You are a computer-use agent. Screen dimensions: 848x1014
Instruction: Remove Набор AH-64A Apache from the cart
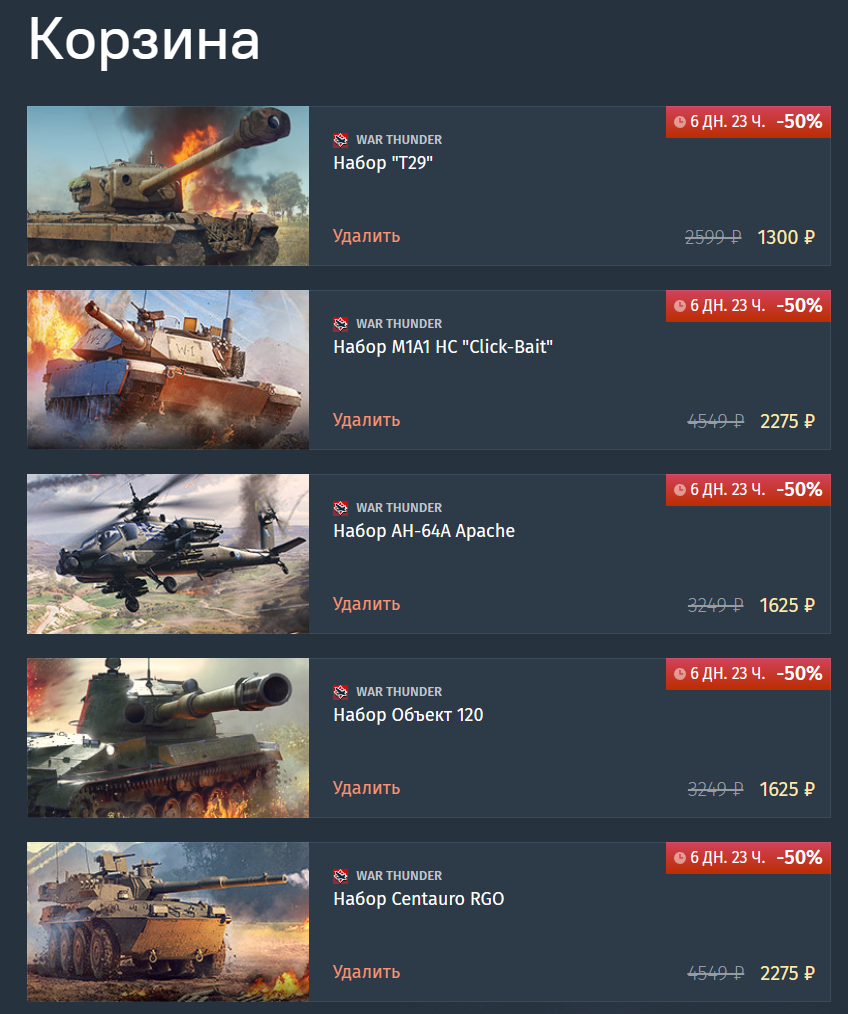point(367,604)
